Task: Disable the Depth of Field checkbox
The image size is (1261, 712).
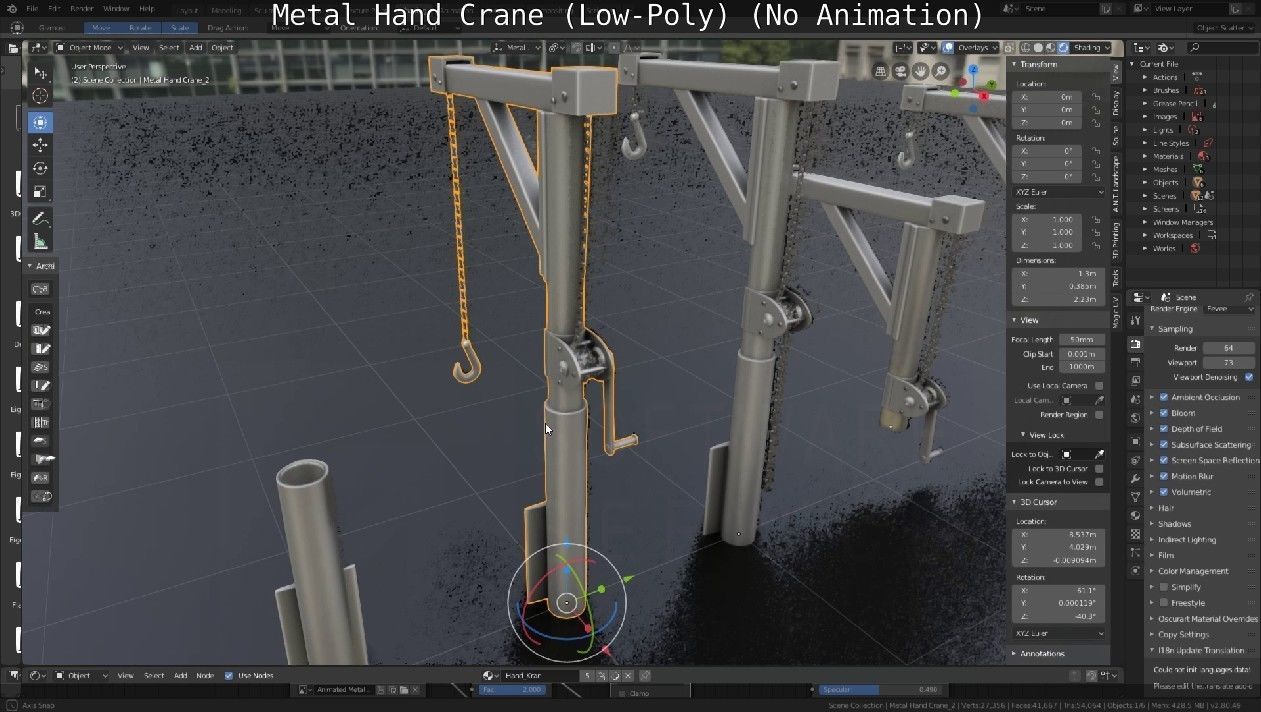Action: [1164, 429]
